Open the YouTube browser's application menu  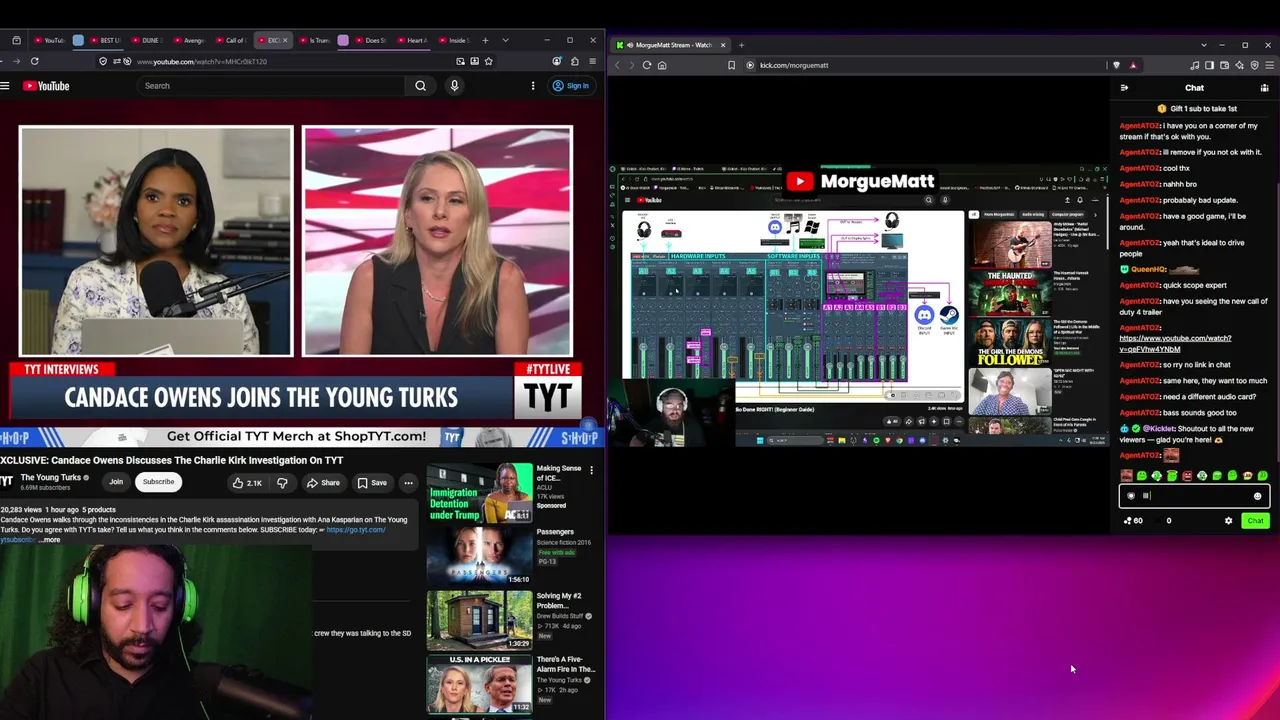pyautogui.click(x=594, y=61)
